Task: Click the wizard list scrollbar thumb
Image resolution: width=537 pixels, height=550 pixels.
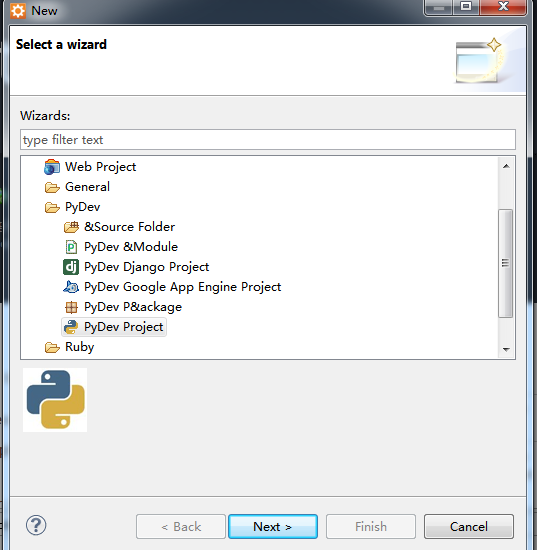Action: tap(505, 263)
